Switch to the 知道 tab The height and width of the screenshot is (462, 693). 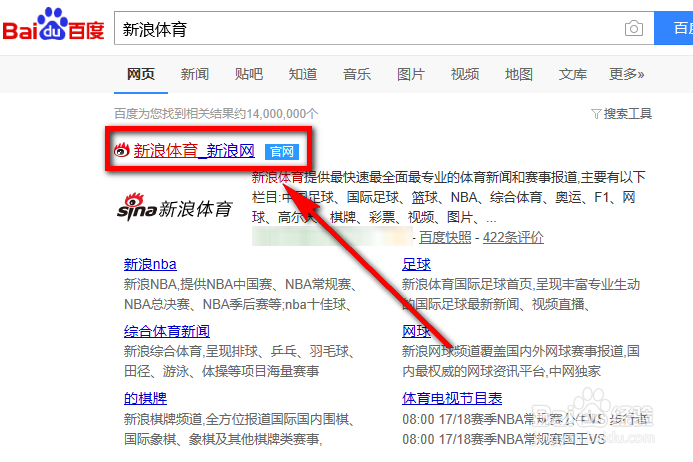coord(303,74)
